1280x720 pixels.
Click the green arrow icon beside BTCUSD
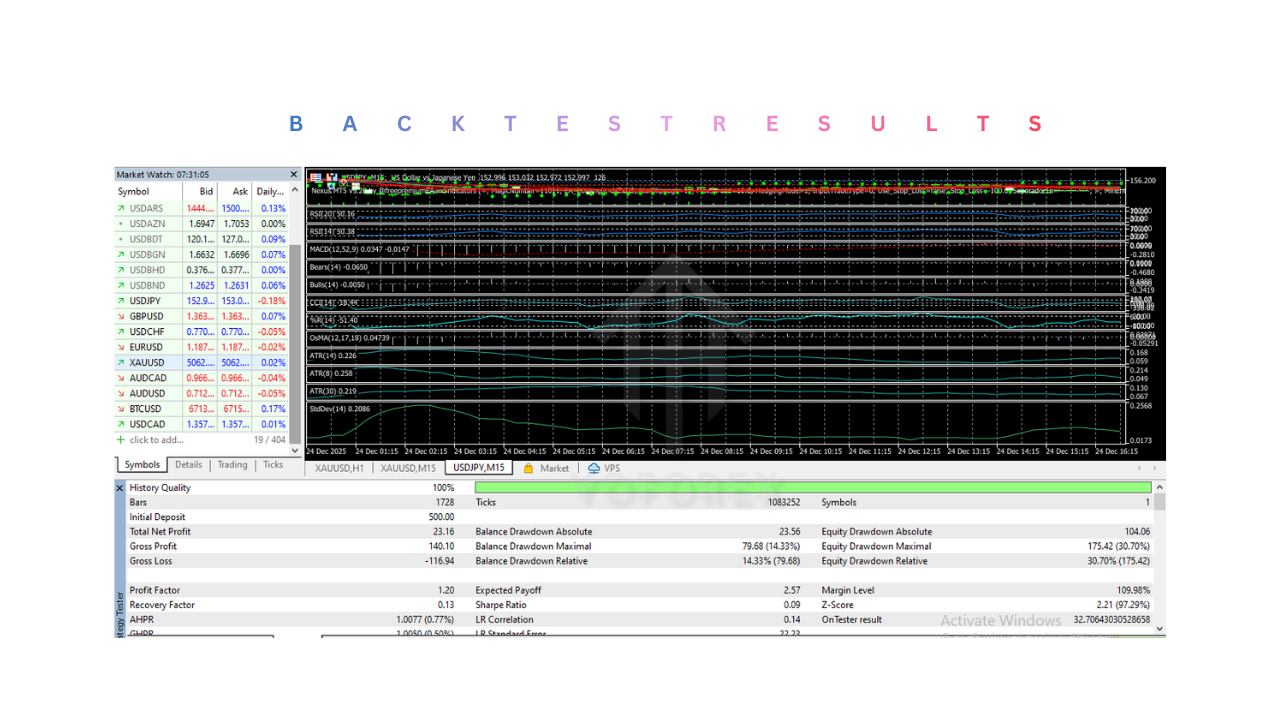[123, 408]
